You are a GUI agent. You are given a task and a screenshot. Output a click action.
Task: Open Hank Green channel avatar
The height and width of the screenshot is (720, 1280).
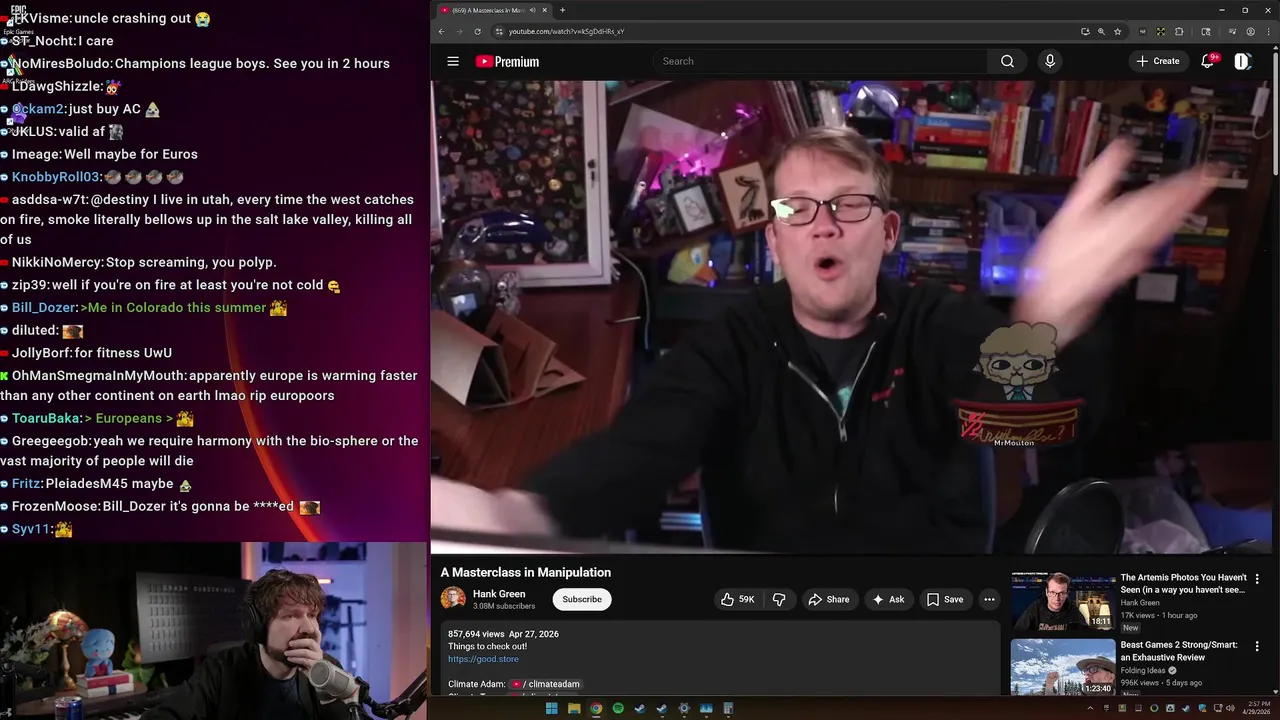453,598
